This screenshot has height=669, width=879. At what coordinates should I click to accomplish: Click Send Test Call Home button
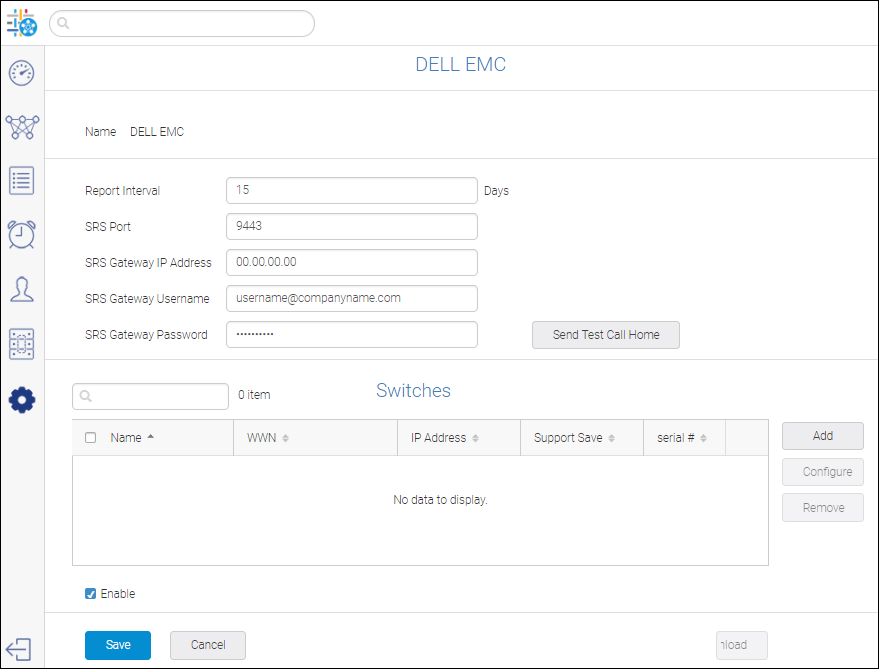[606, 335]
